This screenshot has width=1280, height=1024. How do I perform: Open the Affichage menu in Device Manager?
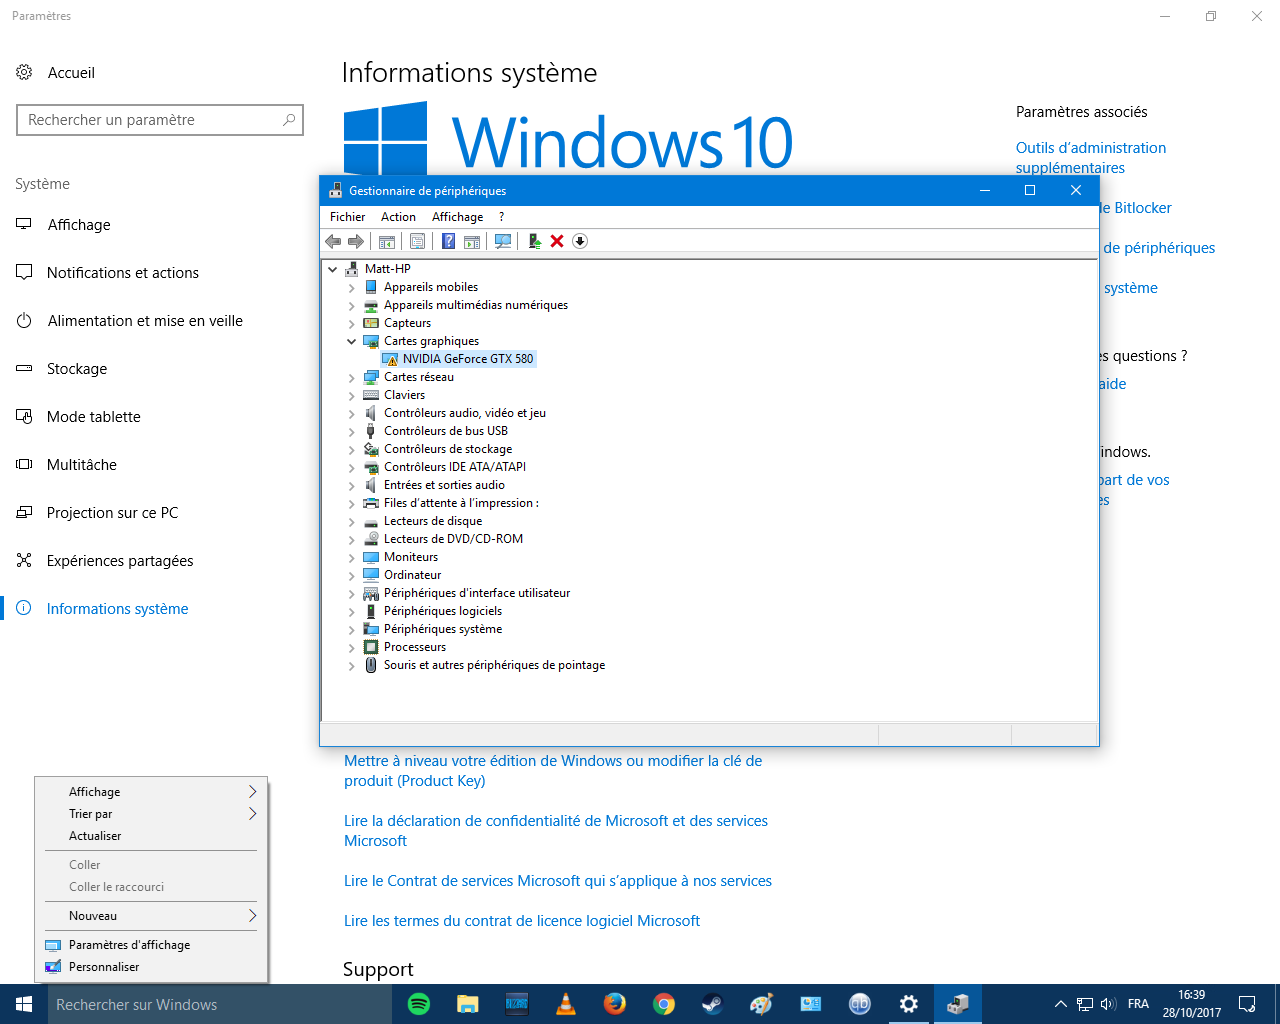point(457,217)
